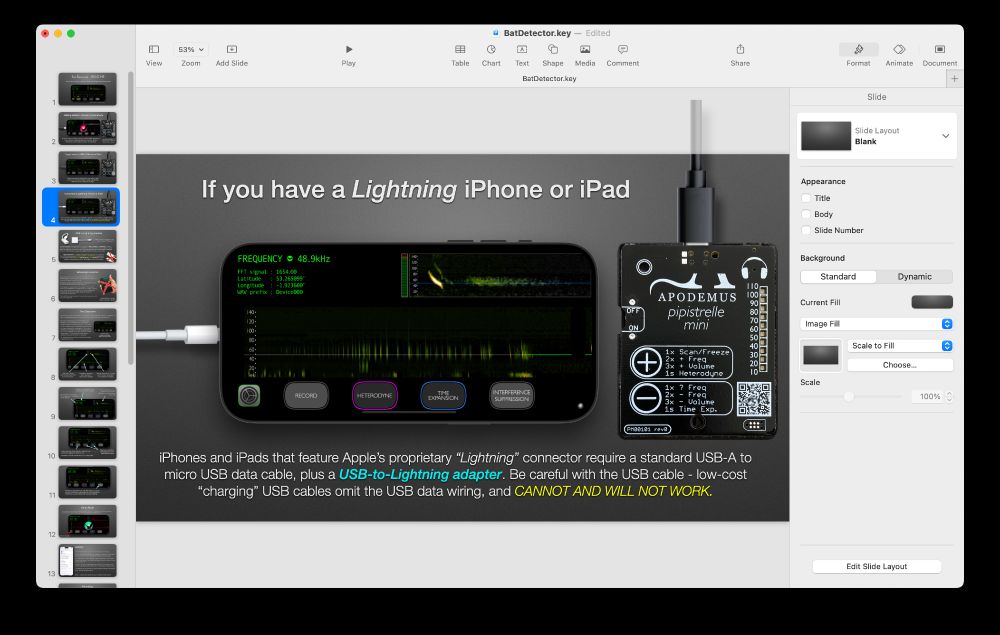This screenshot has width=1000, height=635.
Task: Select slide 8 thumbnail
Action: click(x=87, y=364)
